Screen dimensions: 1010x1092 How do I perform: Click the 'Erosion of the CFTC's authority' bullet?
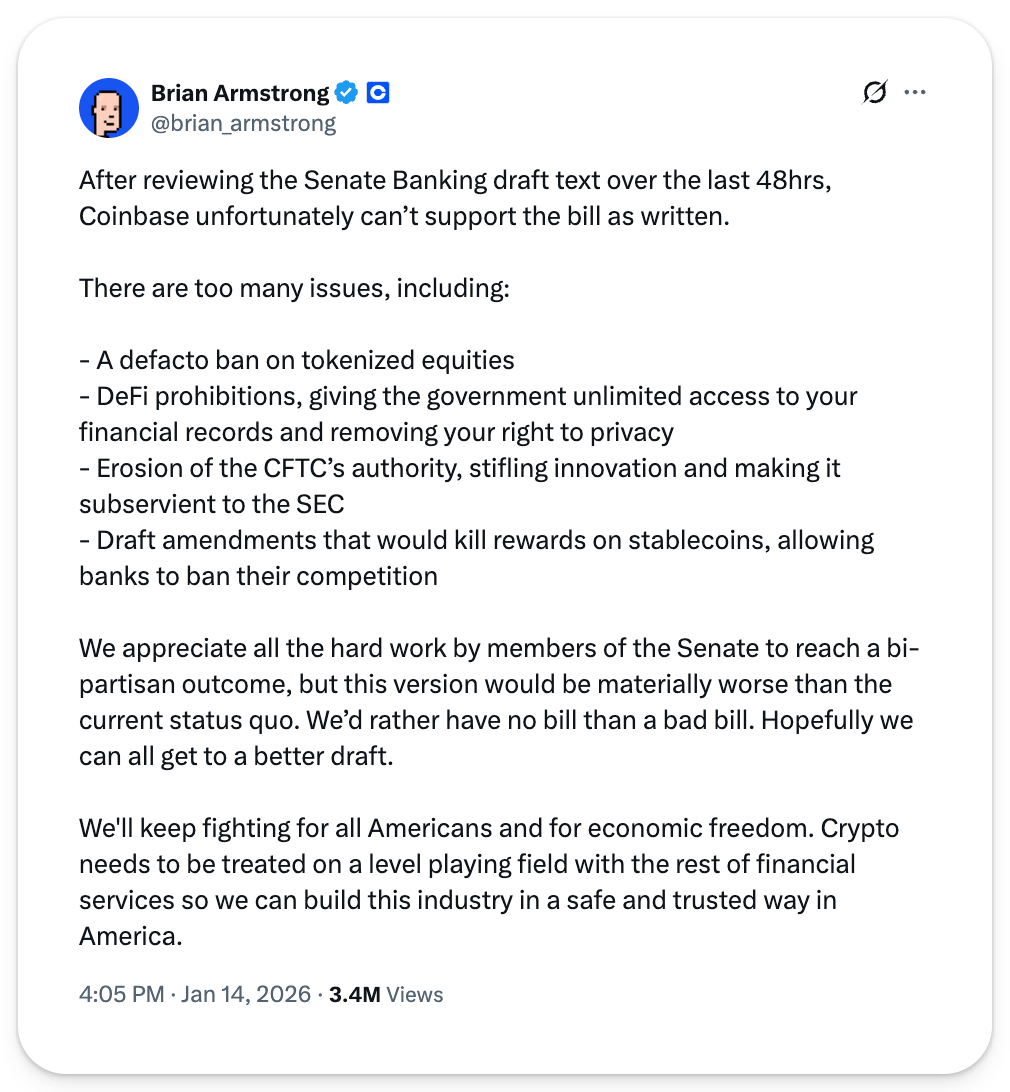[460, 468]
